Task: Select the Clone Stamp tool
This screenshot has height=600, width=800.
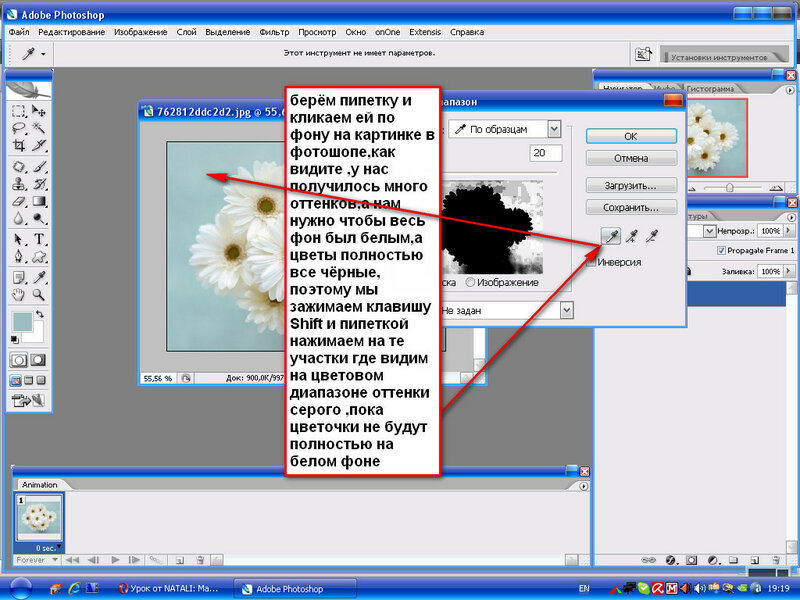Action: pos(18,184)
